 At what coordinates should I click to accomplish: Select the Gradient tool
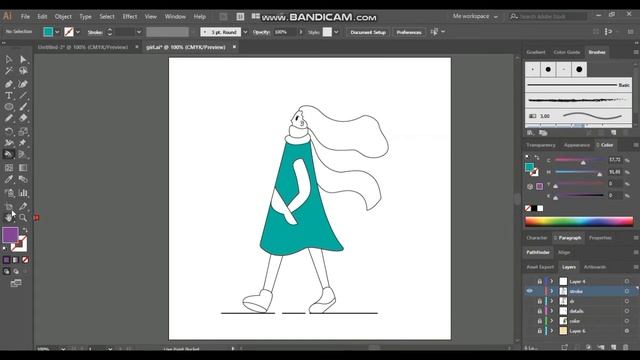[x=23, y=168]
